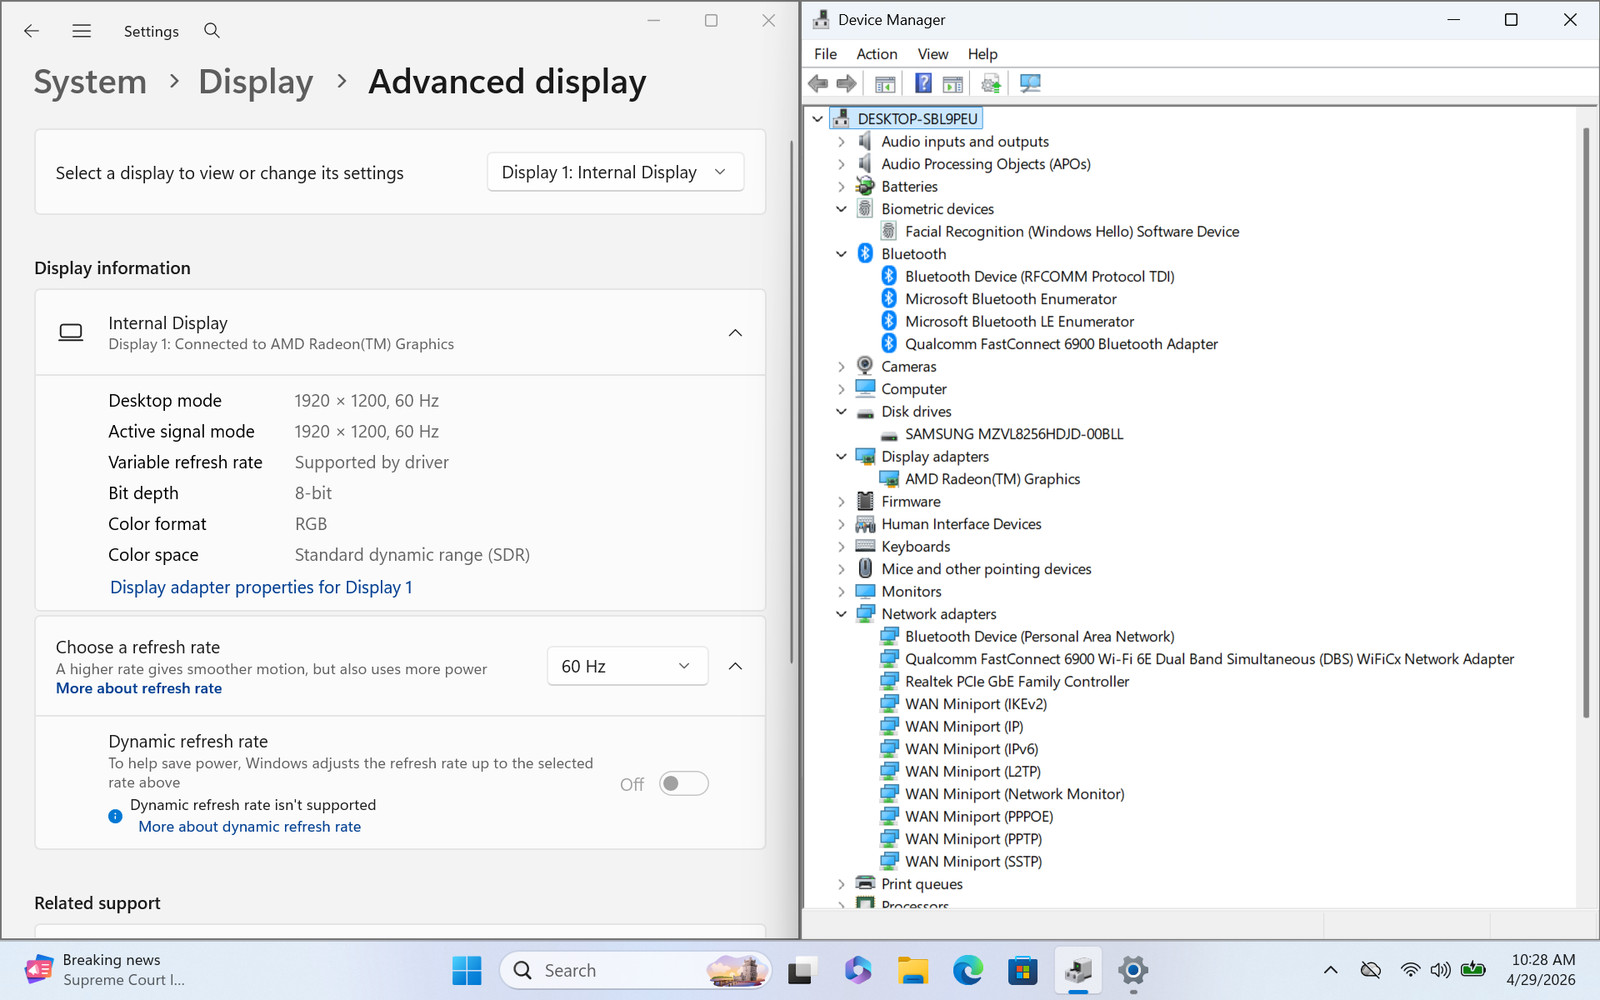Click Show/Hide Console Tree toolbar icon

(x=885, y=84)
